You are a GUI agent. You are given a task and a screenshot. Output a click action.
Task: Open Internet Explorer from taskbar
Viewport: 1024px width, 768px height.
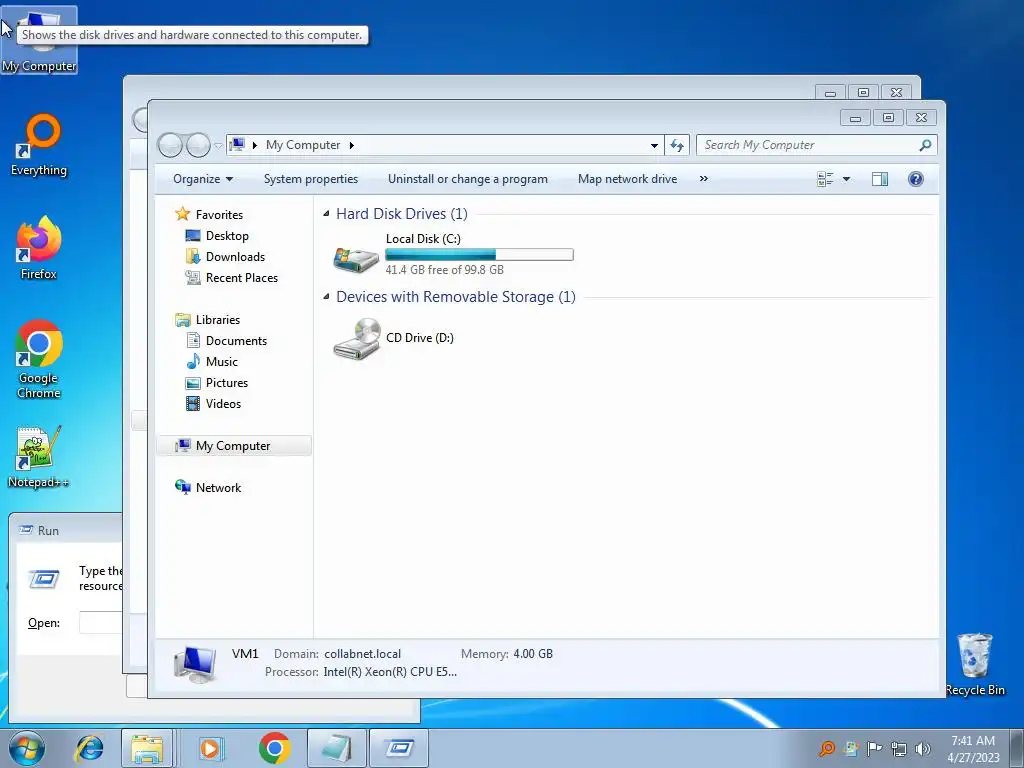click(89, 748)
